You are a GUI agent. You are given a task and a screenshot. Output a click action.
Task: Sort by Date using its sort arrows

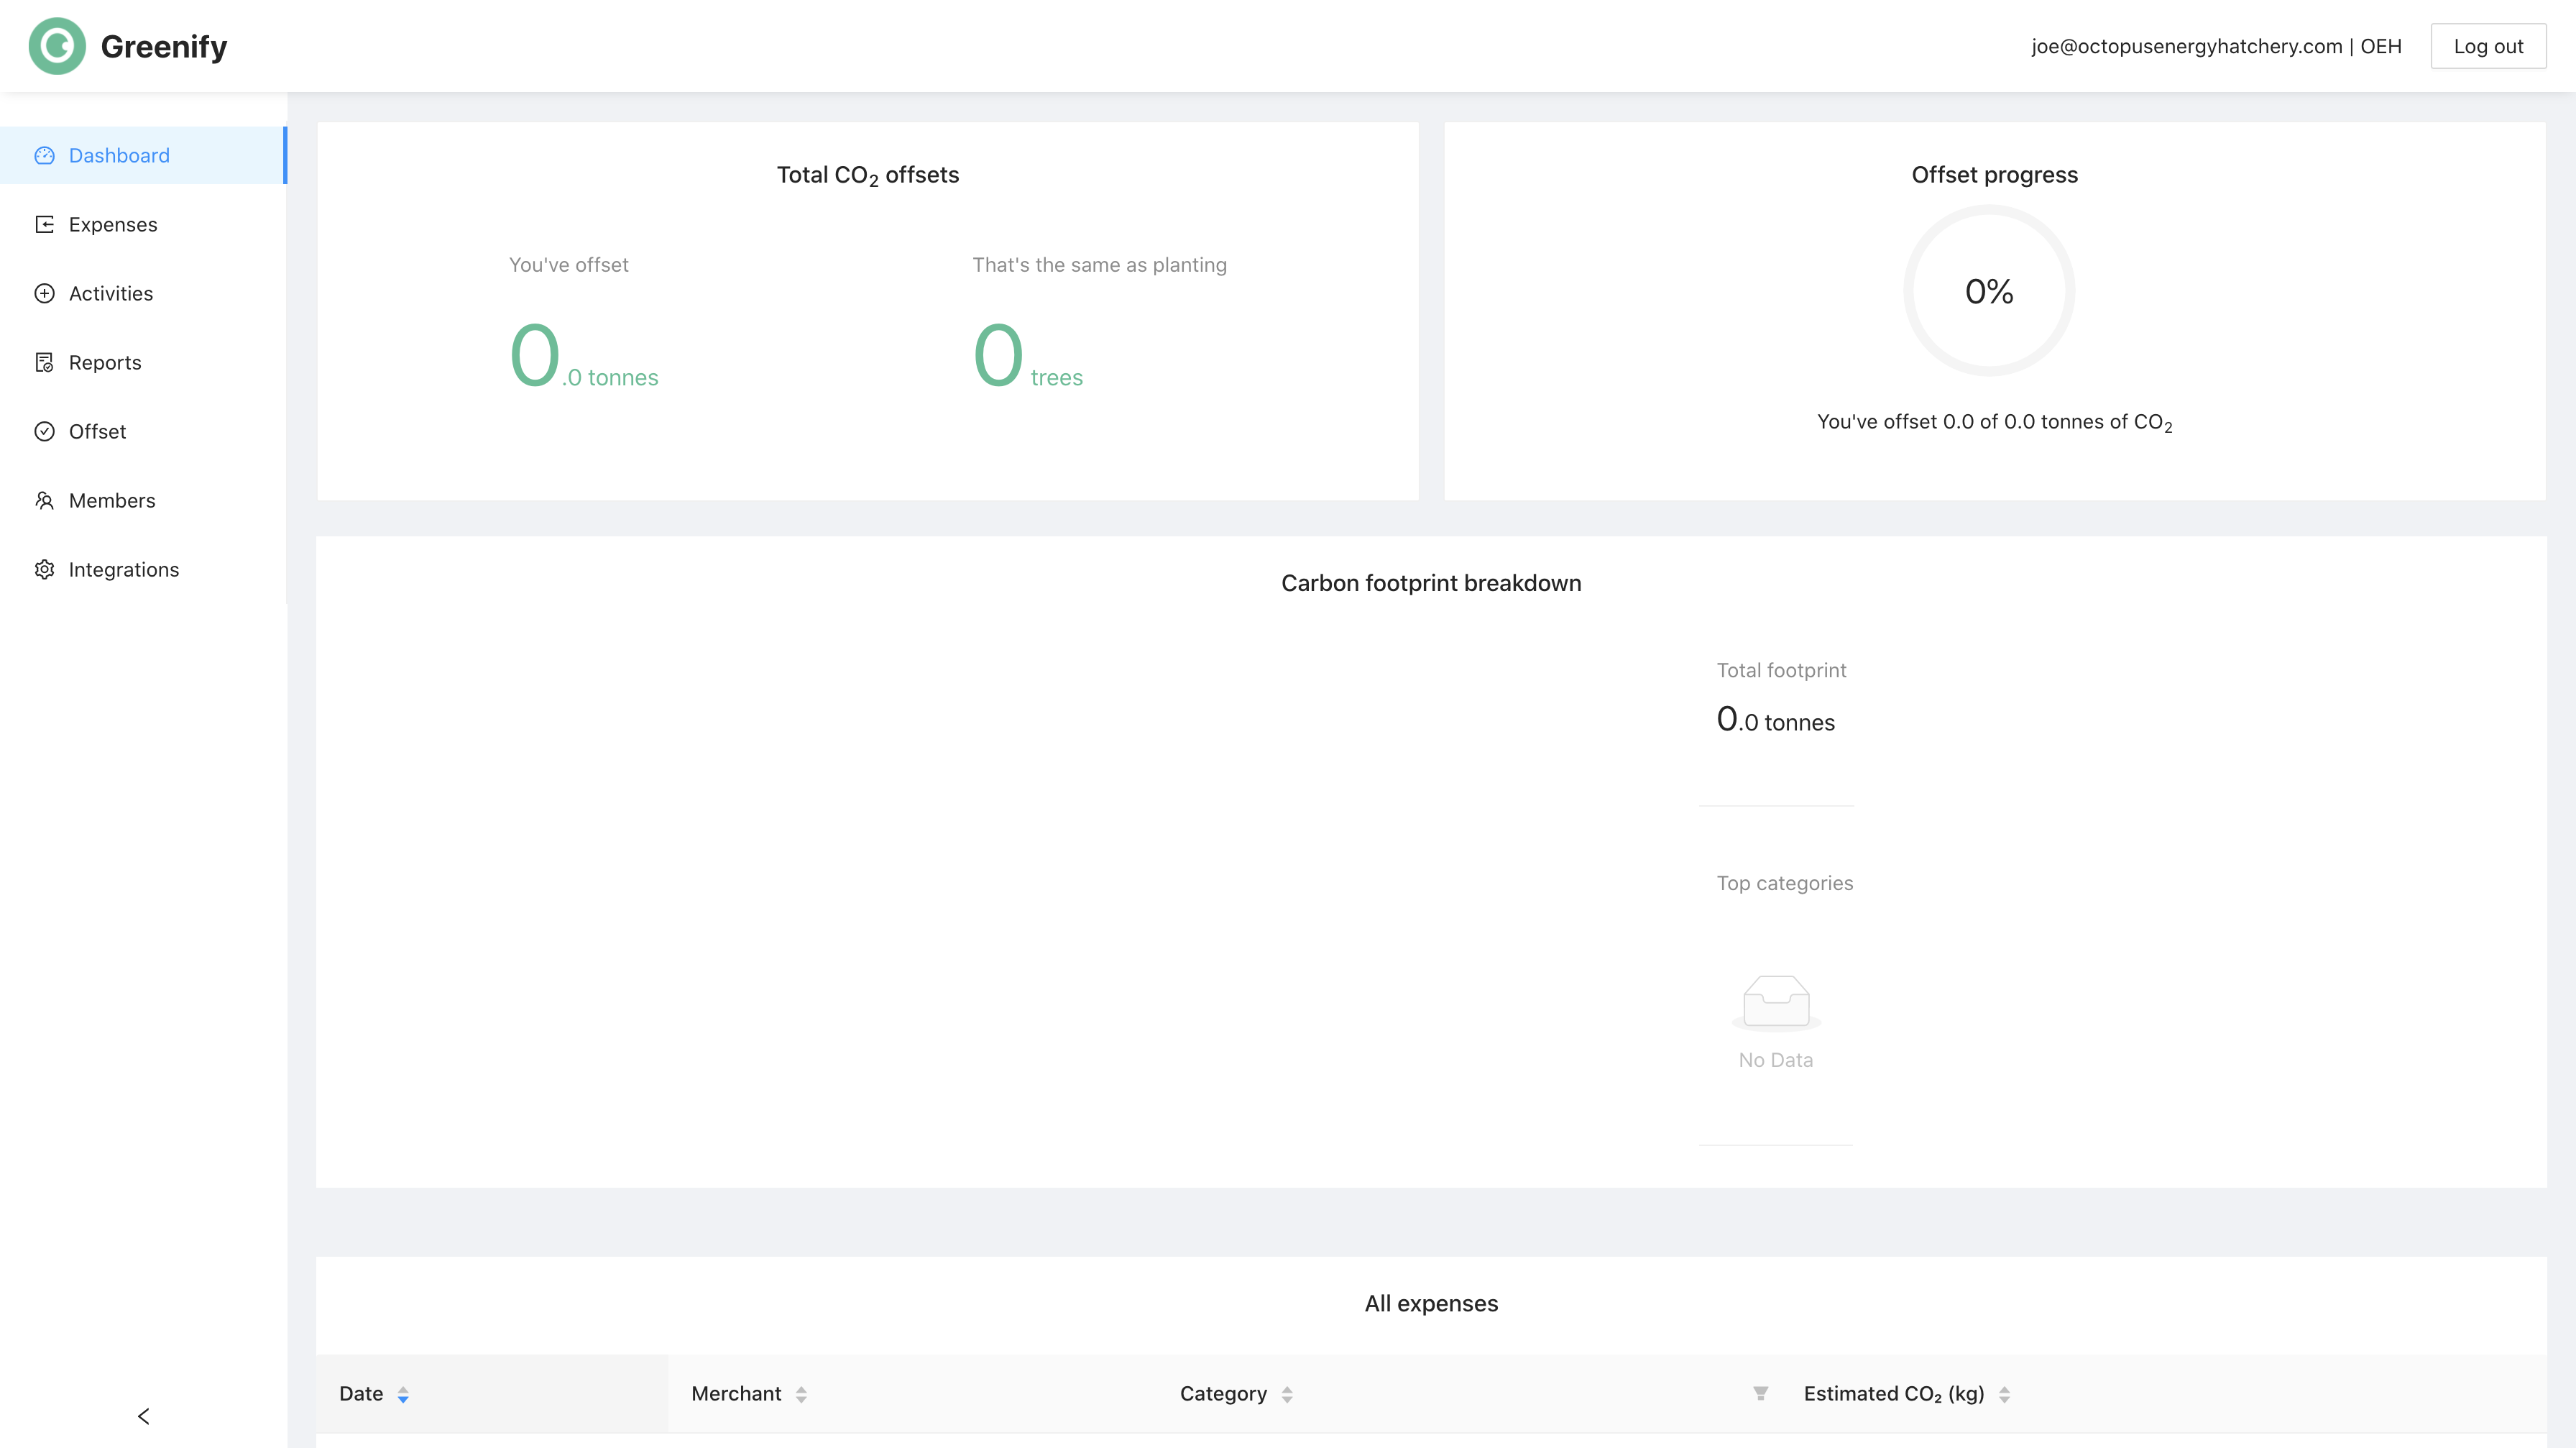tap(403, 1394)
